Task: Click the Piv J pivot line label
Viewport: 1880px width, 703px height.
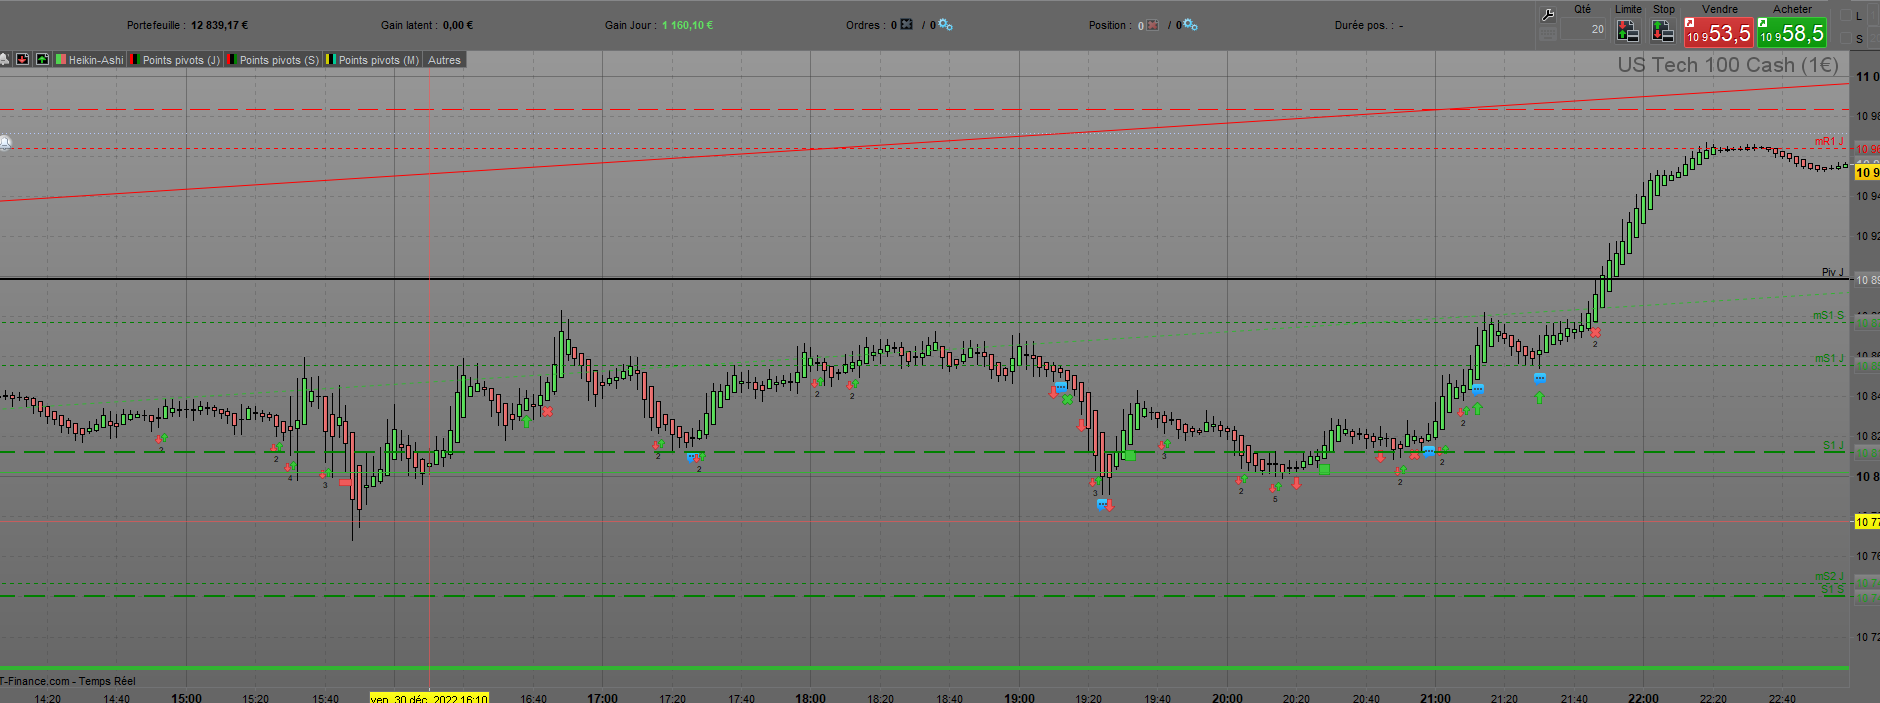Action: click(1832, 272)
